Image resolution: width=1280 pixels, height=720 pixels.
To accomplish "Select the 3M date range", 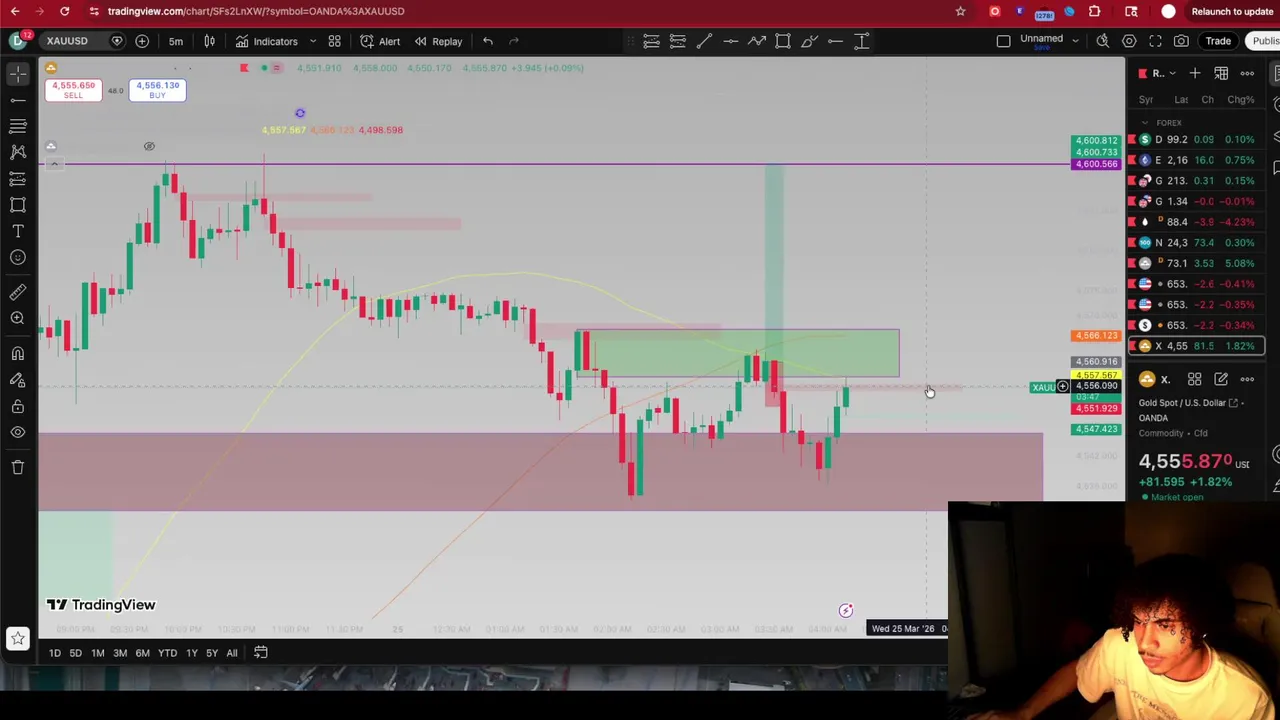I will [120, 653].
